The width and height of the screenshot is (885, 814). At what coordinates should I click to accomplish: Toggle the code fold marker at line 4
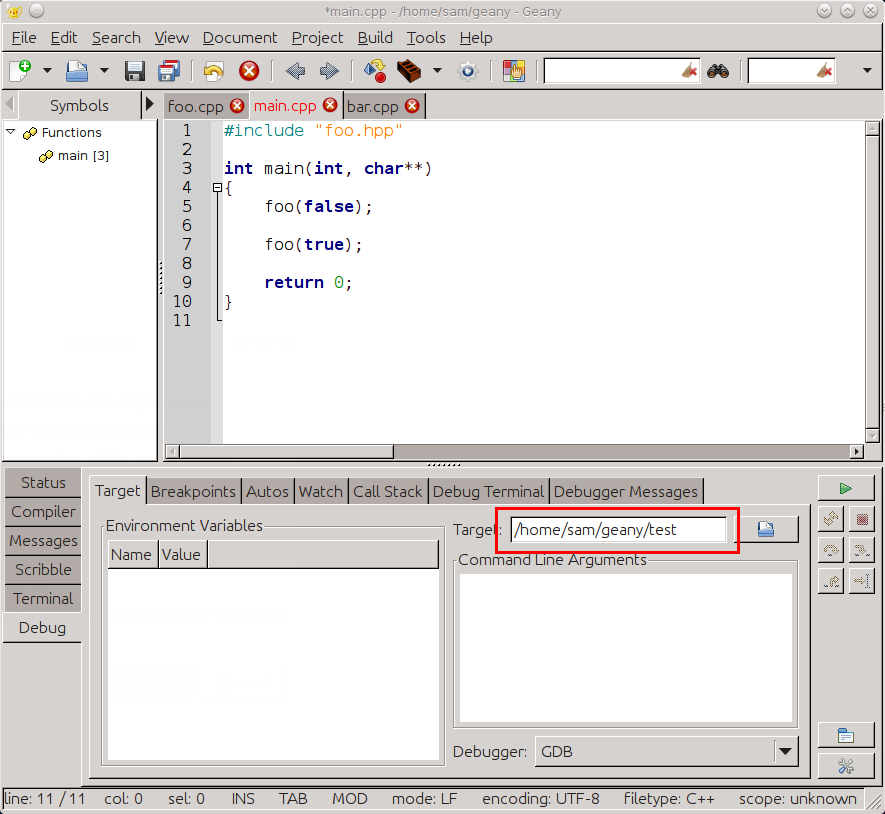point(217,187)
